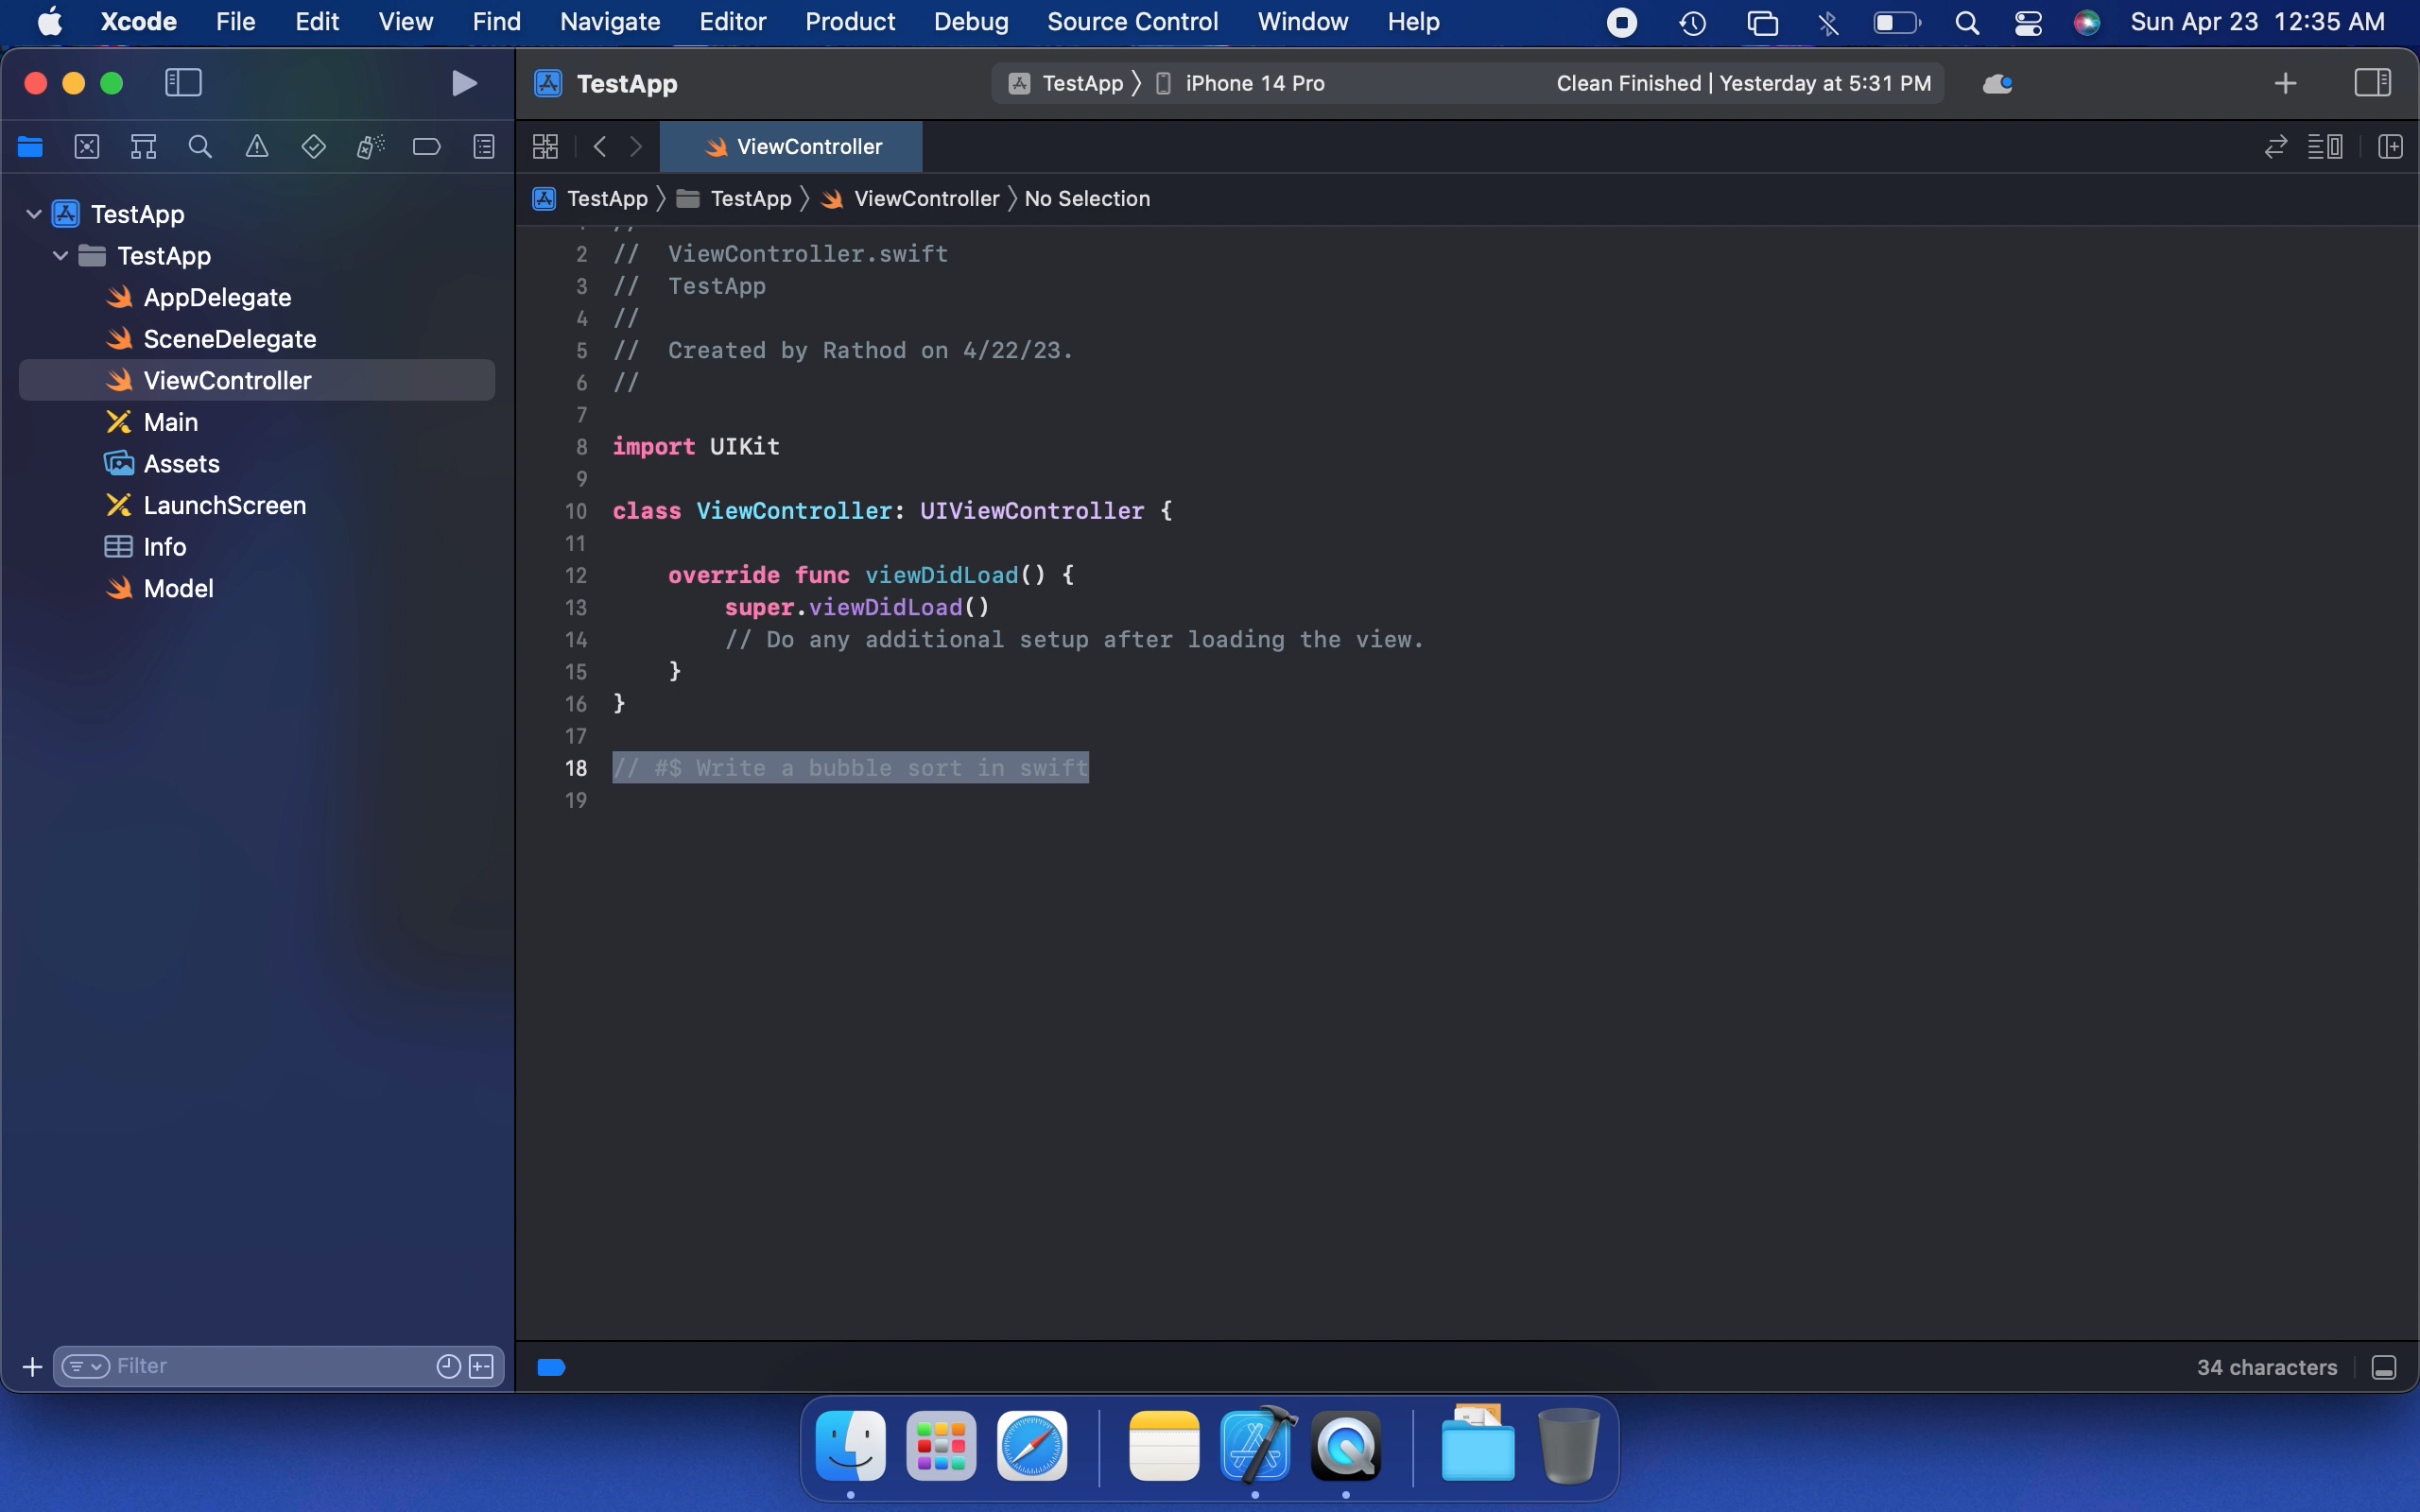
Task: Open the Product menu
Action: coord(849,21)
